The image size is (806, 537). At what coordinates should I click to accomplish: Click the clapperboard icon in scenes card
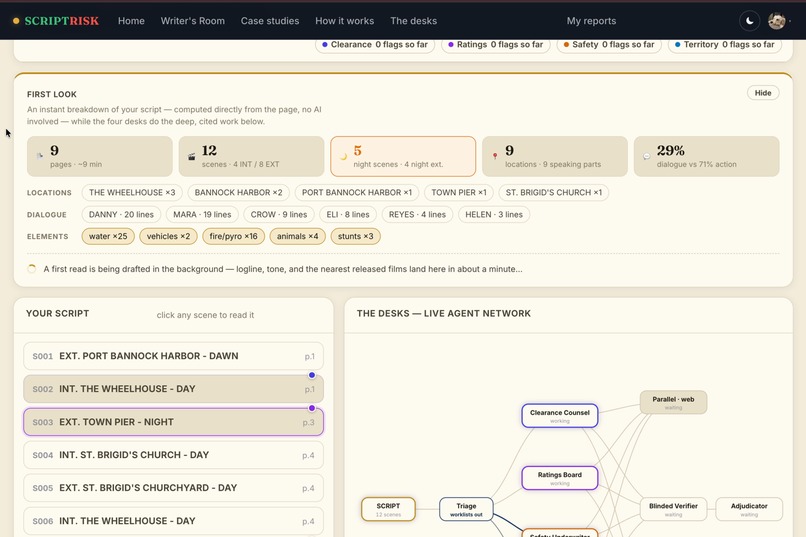click(191, 156)
